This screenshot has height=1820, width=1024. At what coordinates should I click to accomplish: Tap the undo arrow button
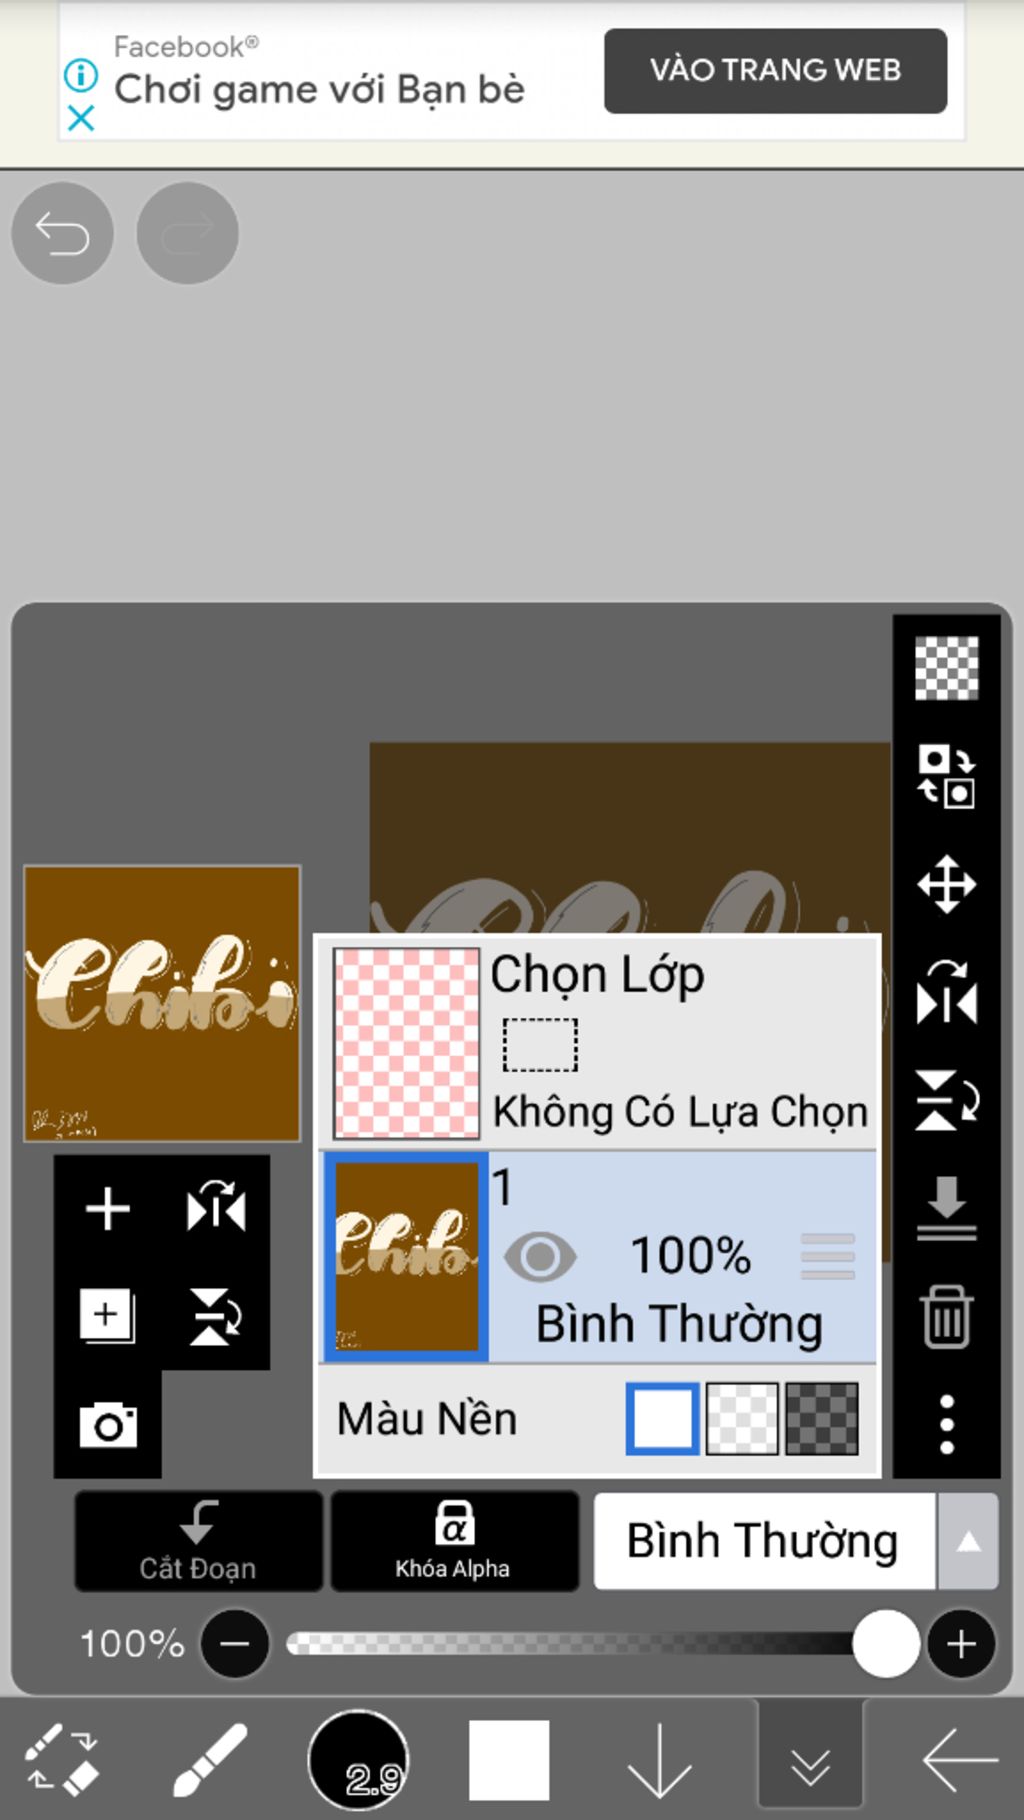click(62, 234)
